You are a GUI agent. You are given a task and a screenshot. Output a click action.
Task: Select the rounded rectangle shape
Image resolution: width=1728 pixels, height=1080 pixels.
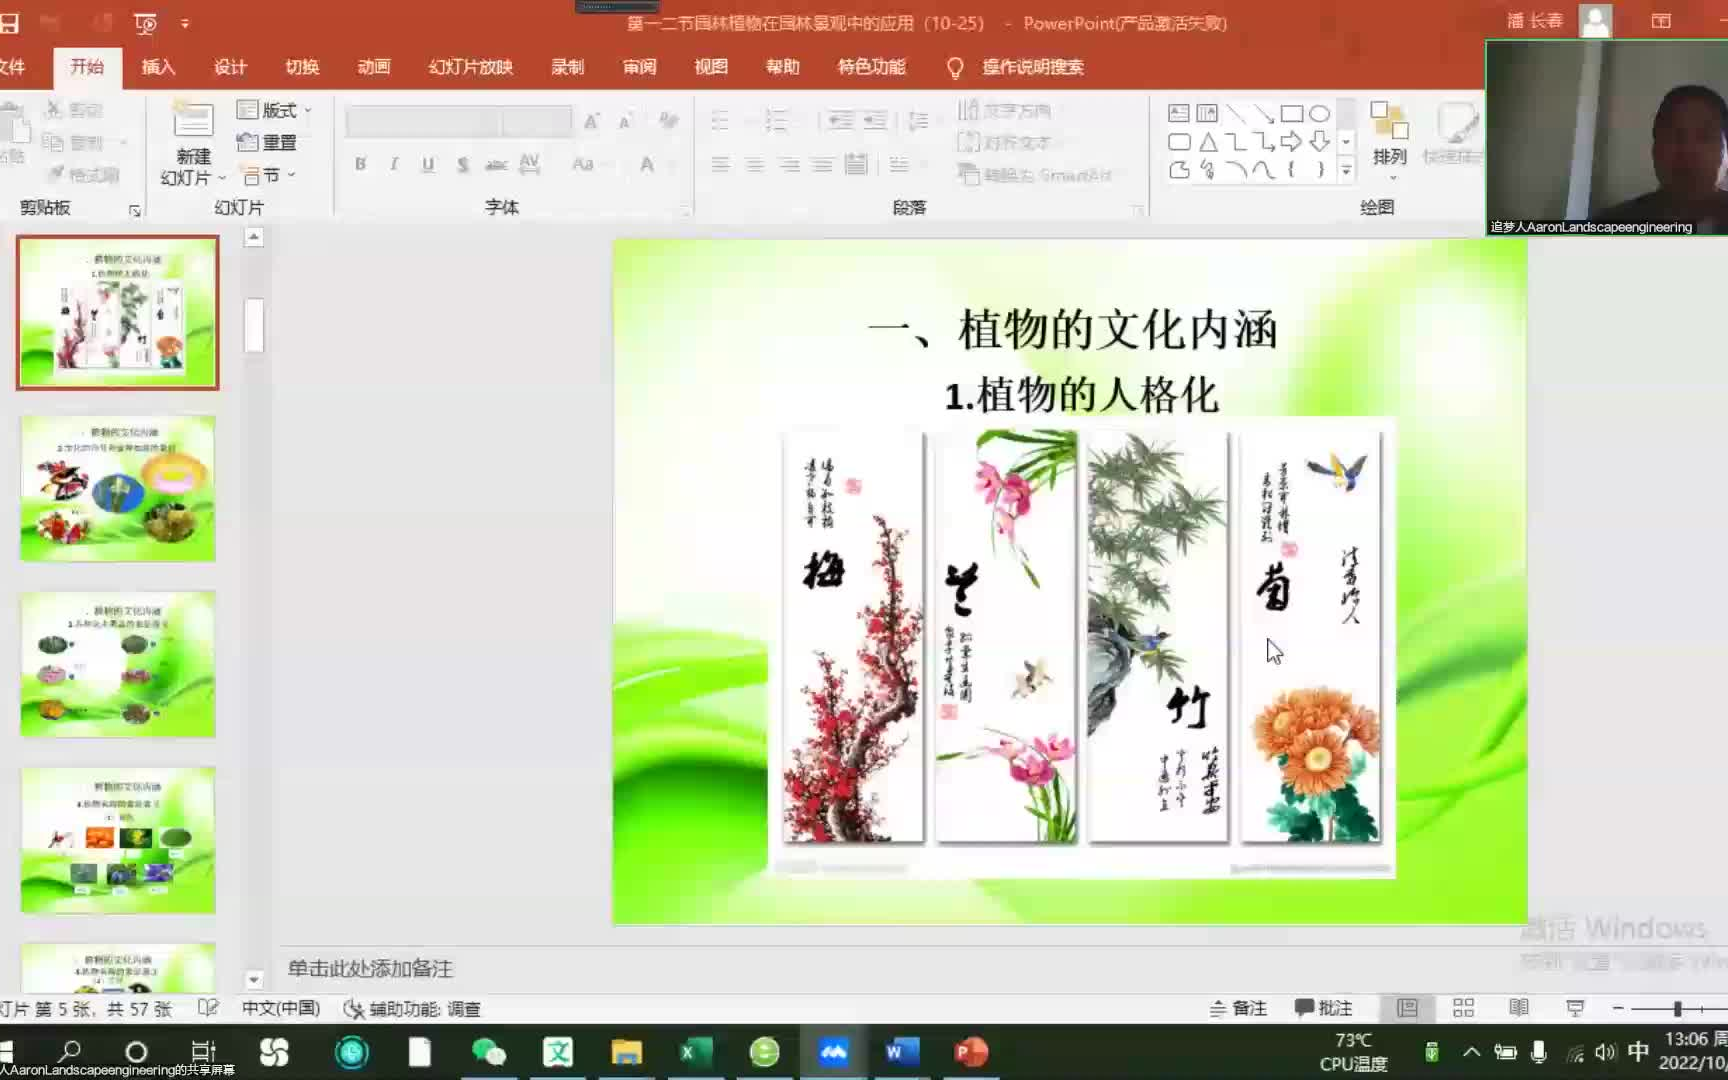(1179, 142)
